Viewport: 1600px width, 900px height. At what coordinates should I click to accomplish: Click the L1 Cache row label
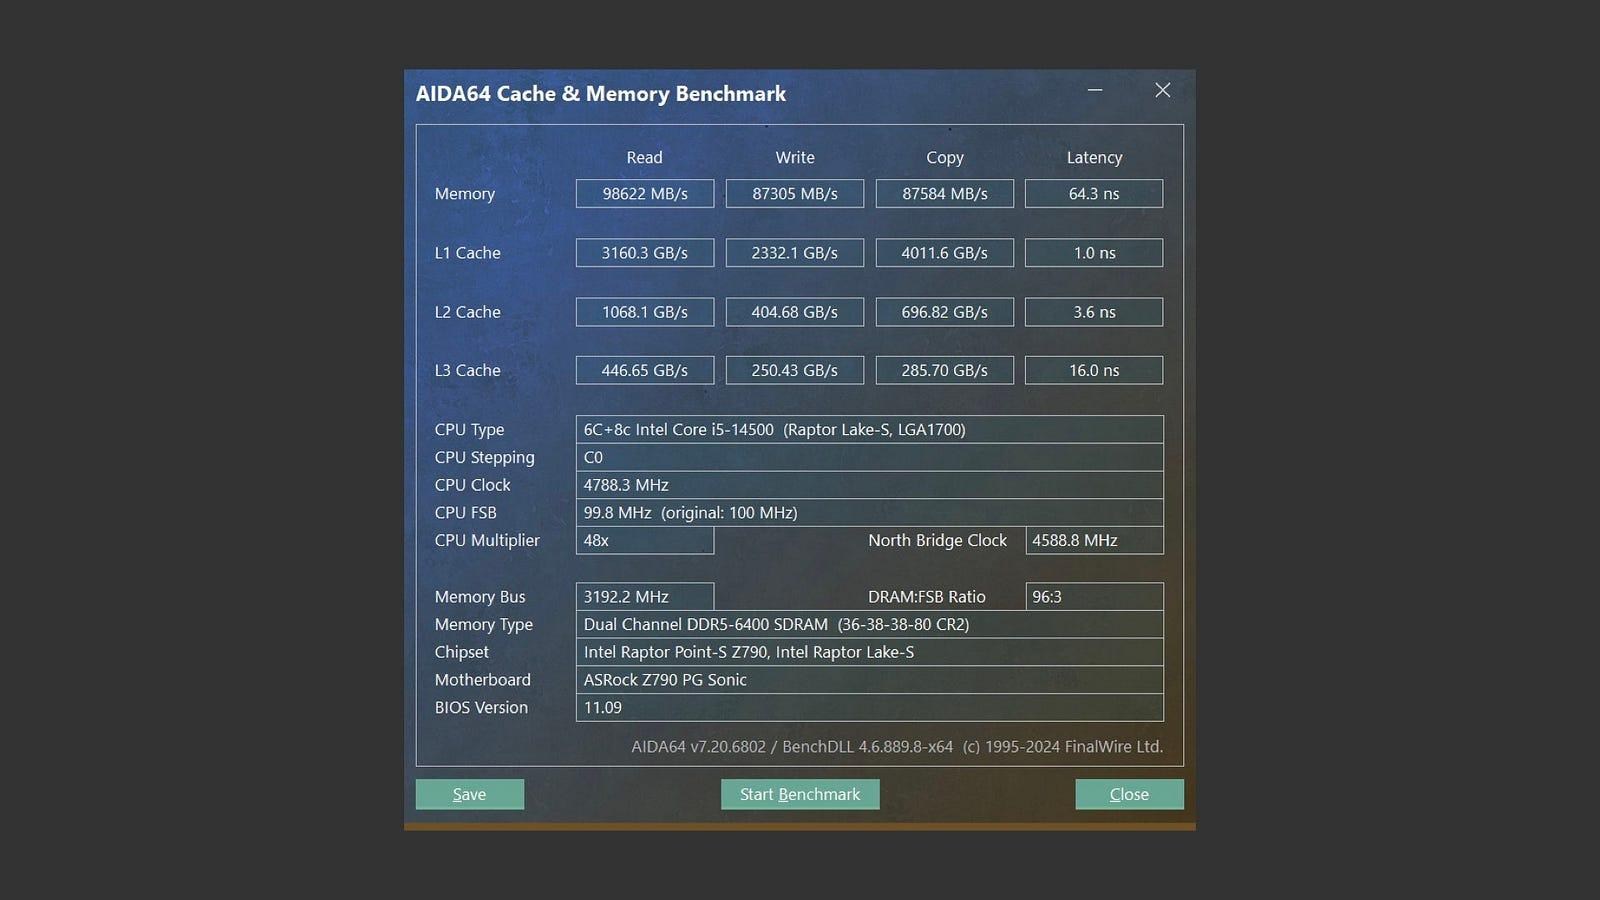pyautogui.click(x=467, y=252)
